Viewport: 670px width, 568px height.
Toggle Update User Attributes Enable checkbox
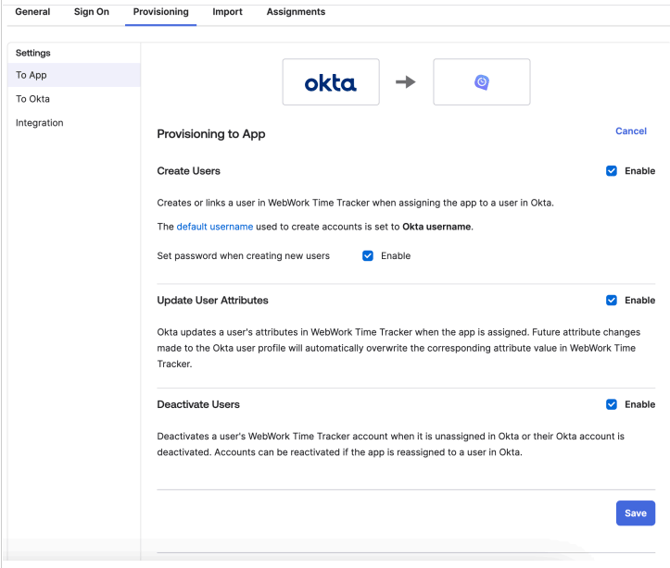(611, 300)
